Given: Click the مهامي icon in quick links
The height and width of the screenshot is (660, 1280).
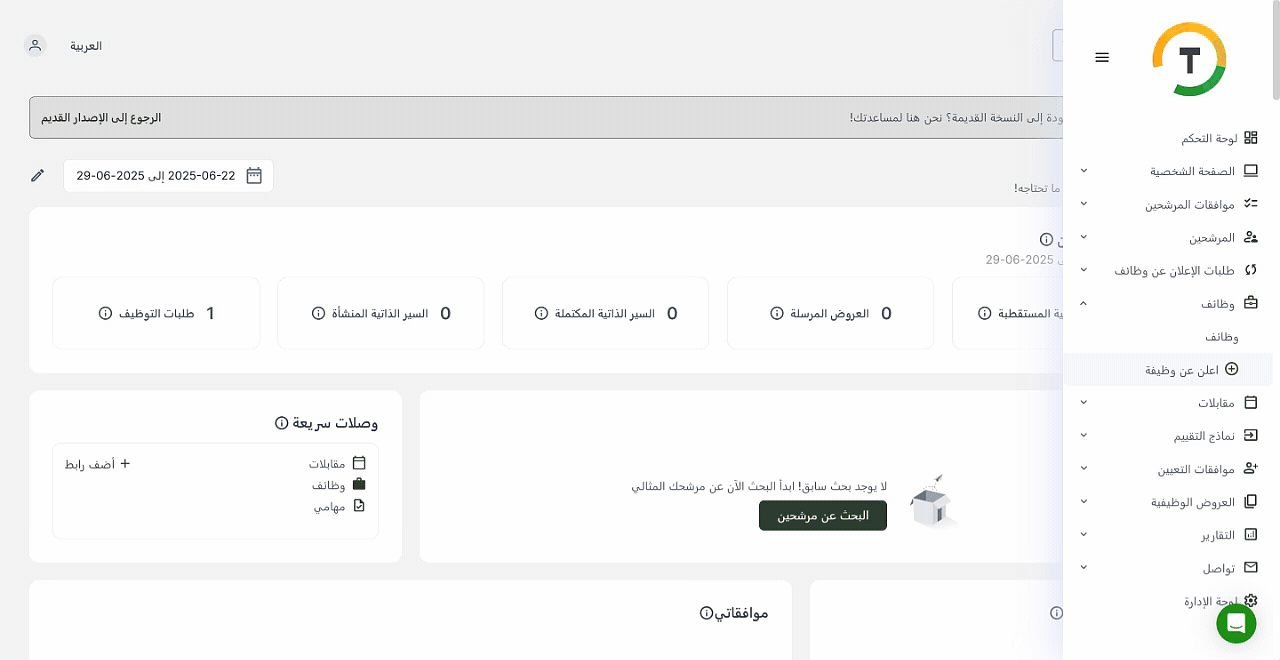Looking at the screenshot, I should point(359,506).
